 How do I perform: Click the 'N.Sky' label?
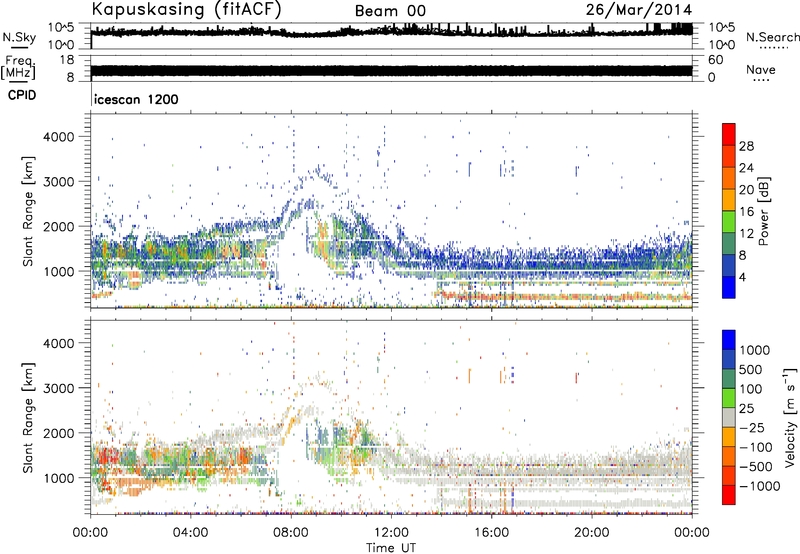19,37
